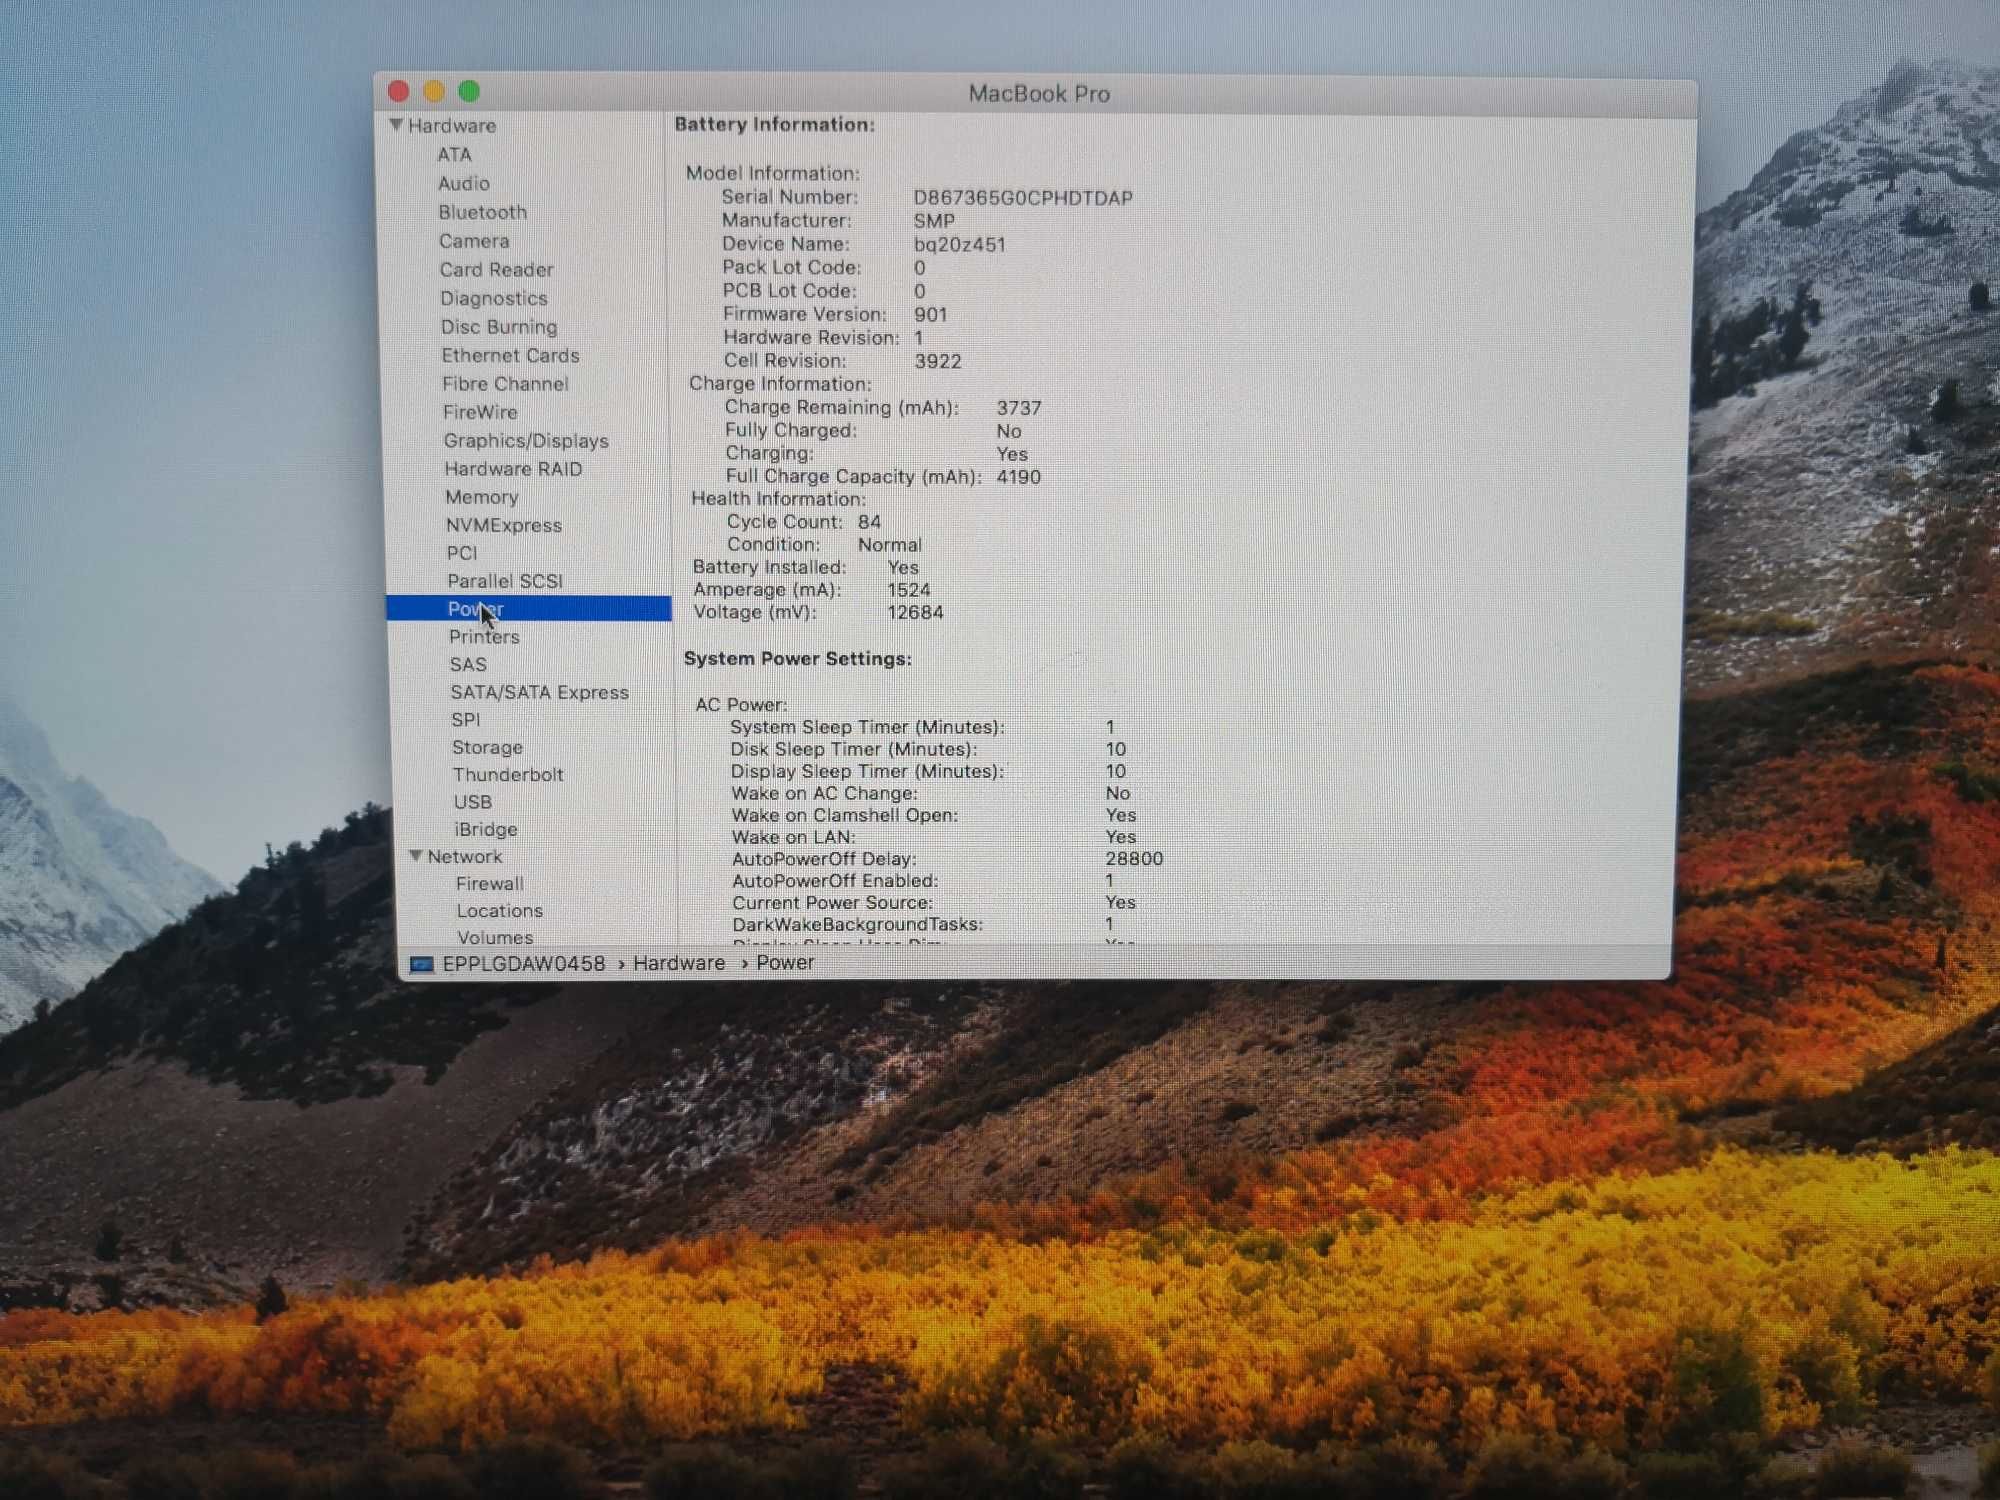This screenshot has height=1500, width=2000.
Task: Click the Battery Information heading
Action: pos(774,124)
